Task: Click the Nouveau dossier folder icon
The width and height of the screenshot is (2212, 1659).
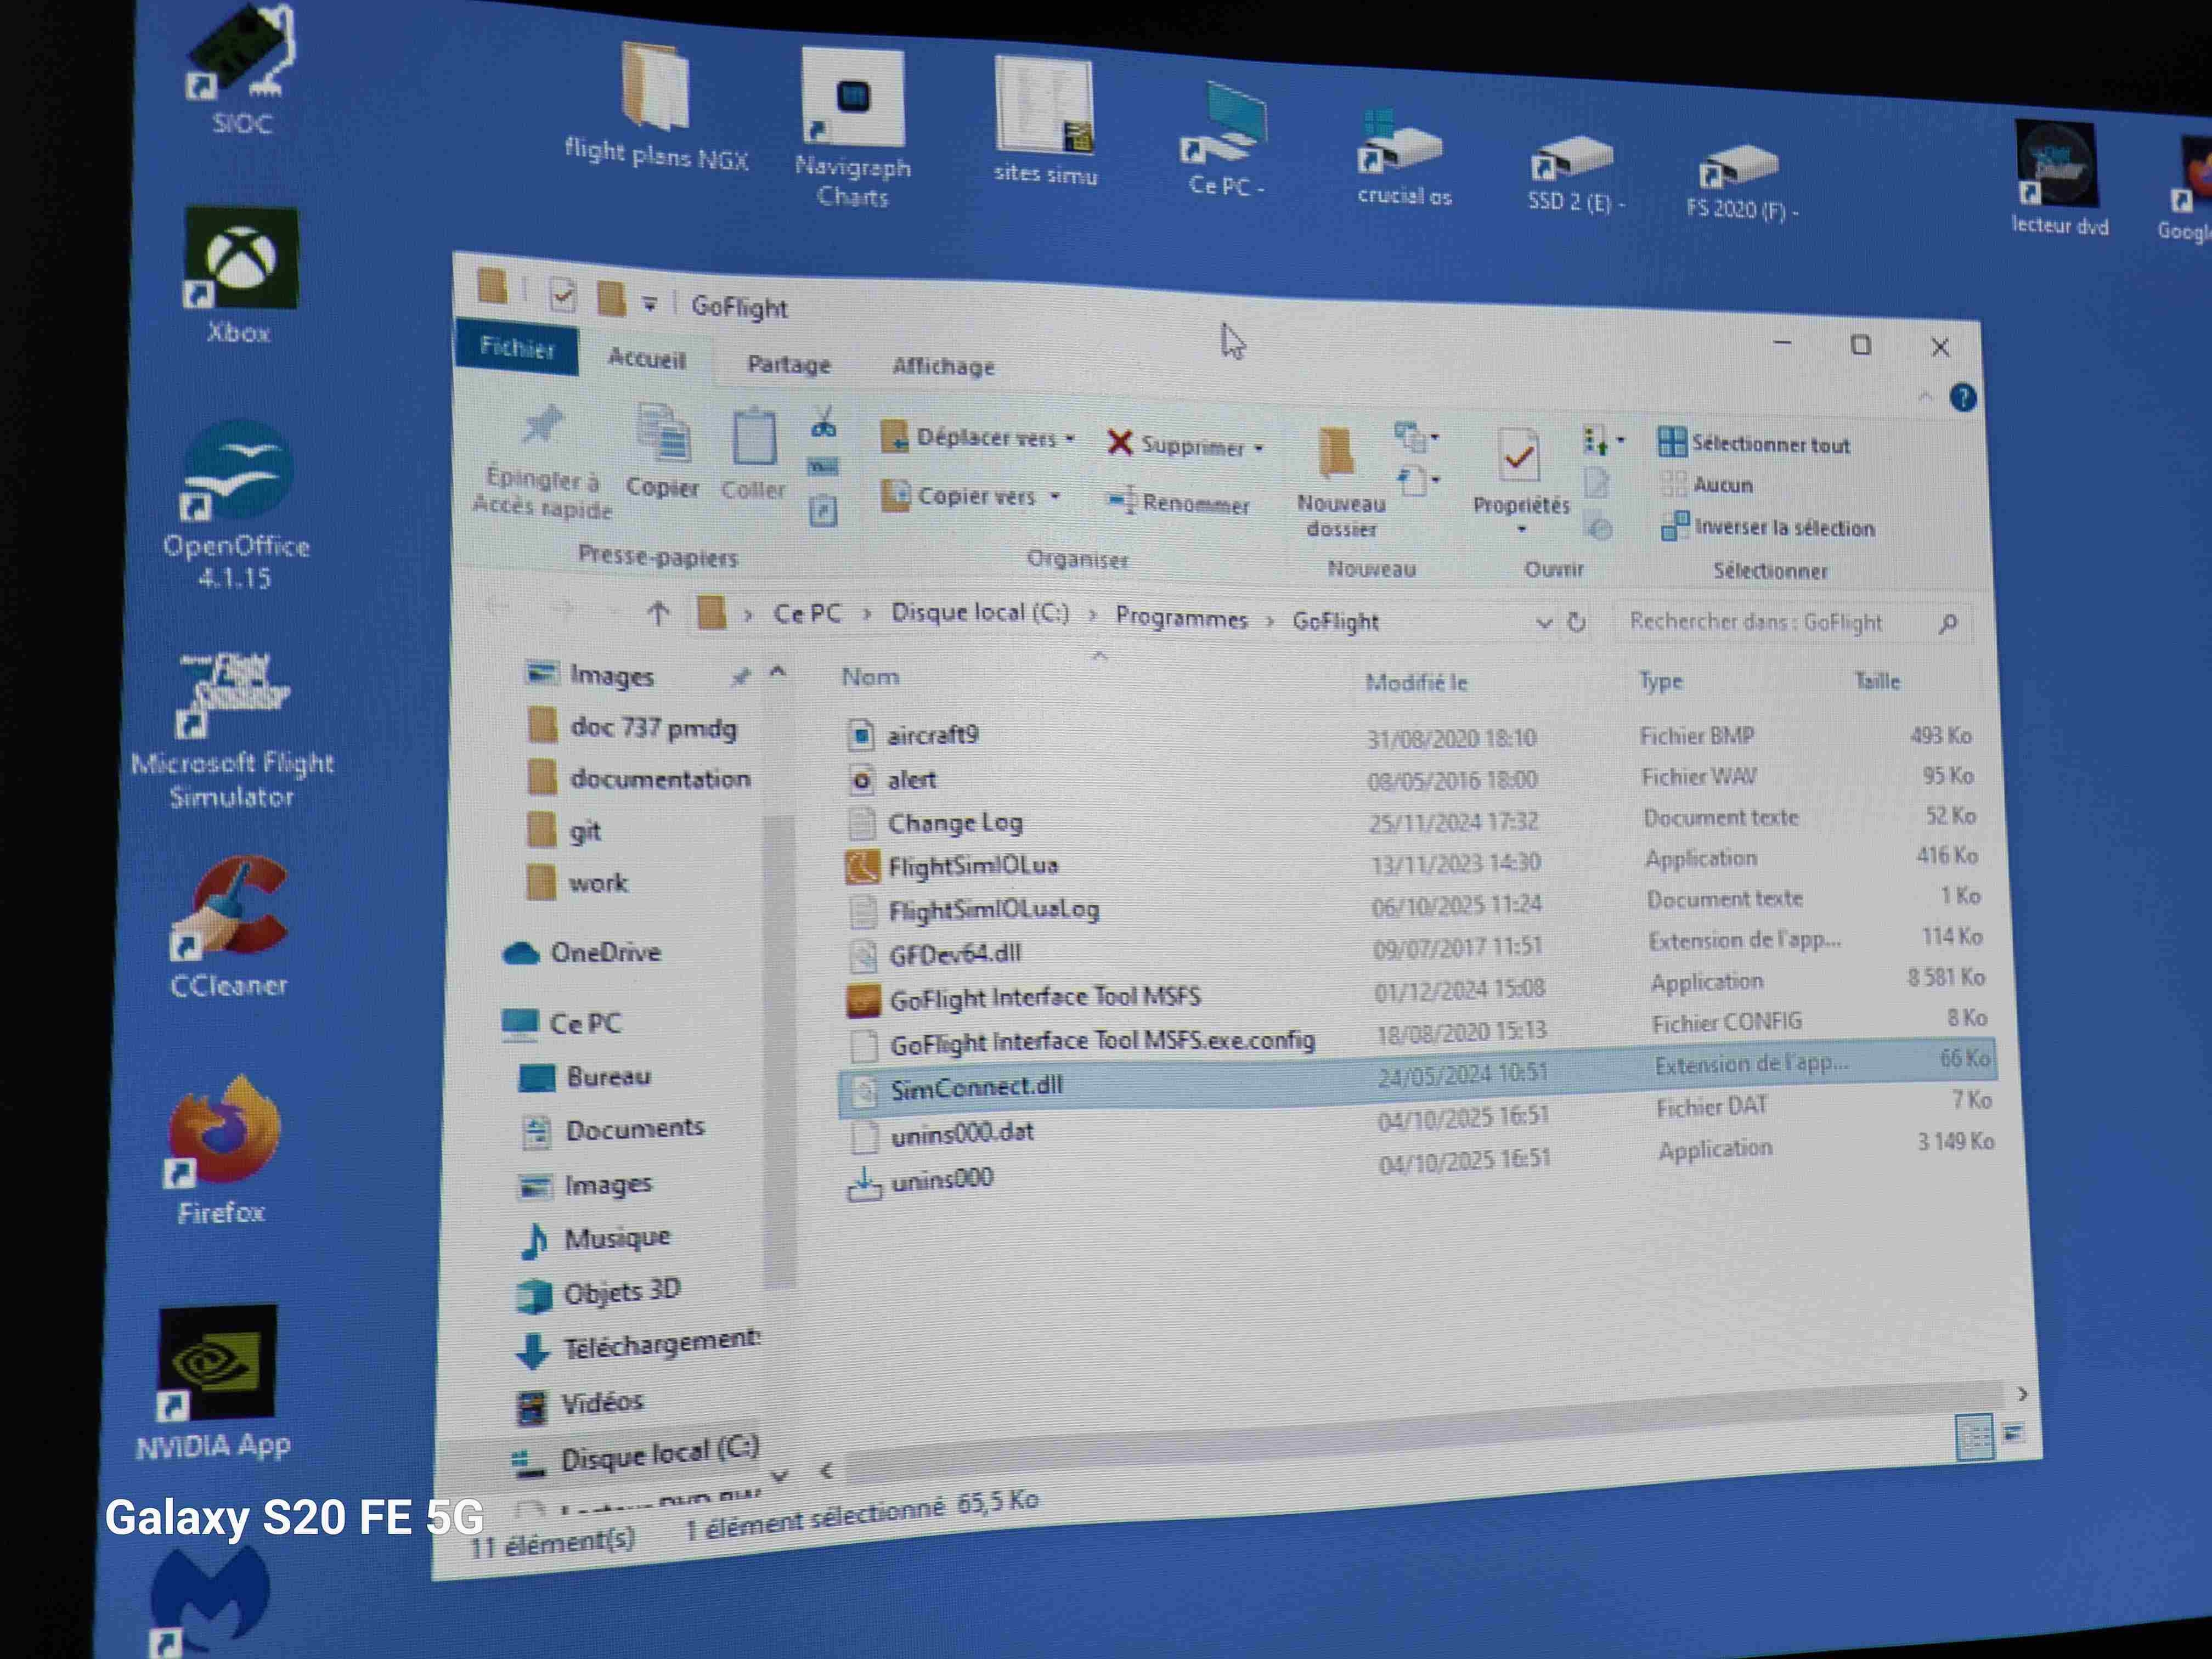Action: (x=1336, y=453)
